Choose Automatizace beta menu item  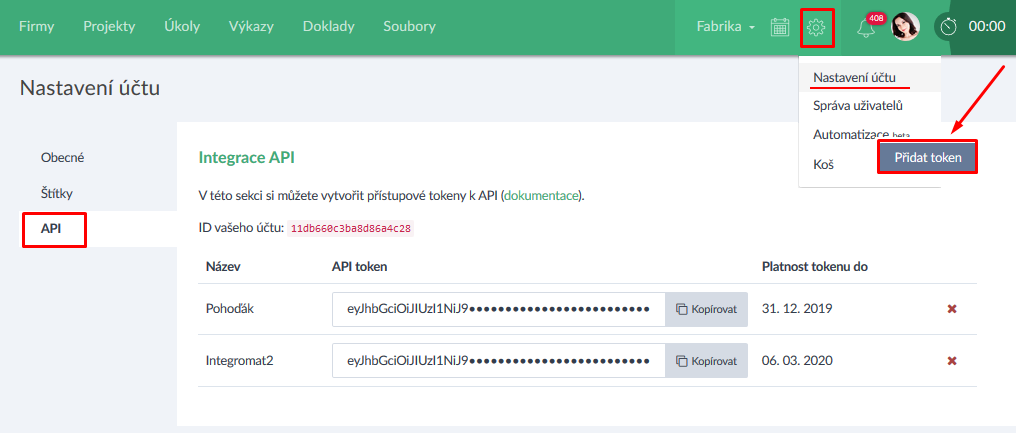point(850,134)
